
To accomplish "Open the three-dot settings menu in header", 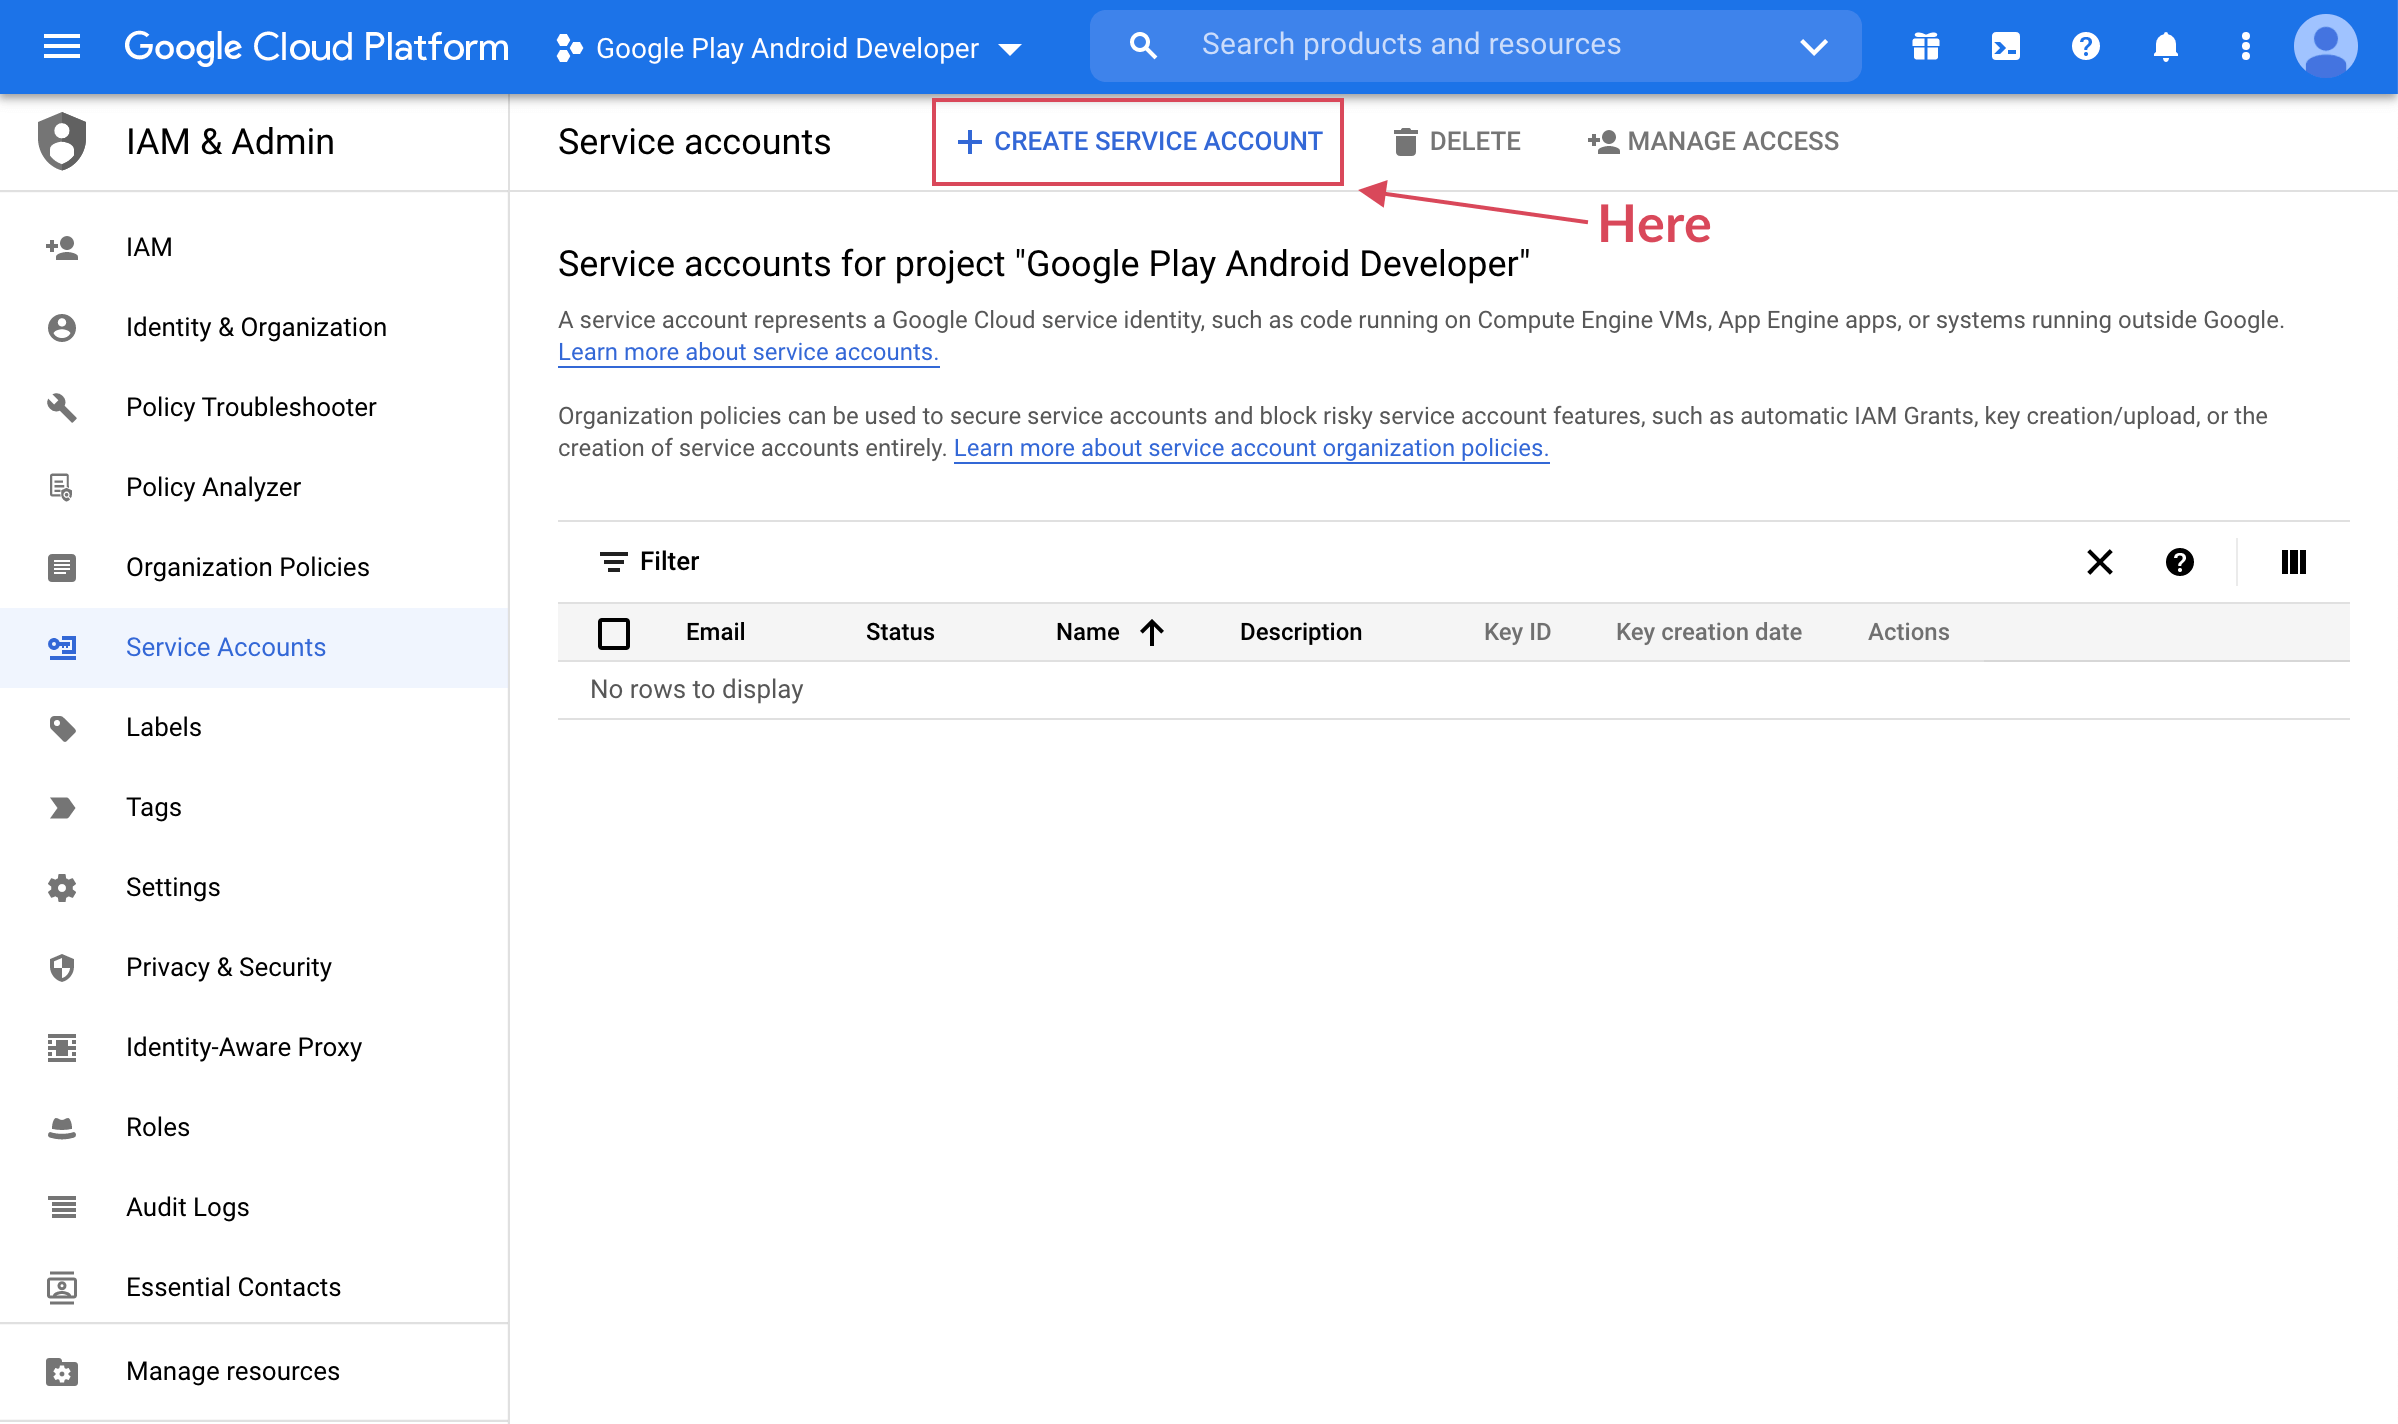I will click(x=2245, y=46).
